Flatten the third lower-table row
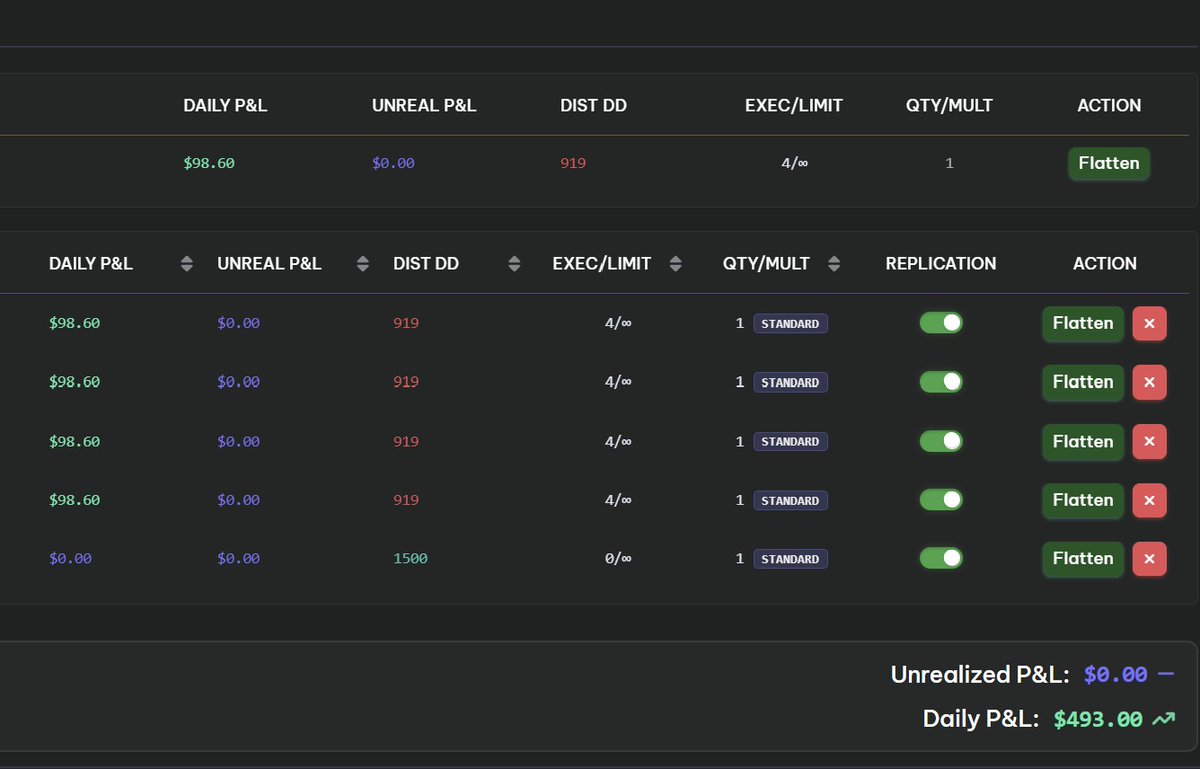Screen dimensions: 1200x769 (1083, 441)
